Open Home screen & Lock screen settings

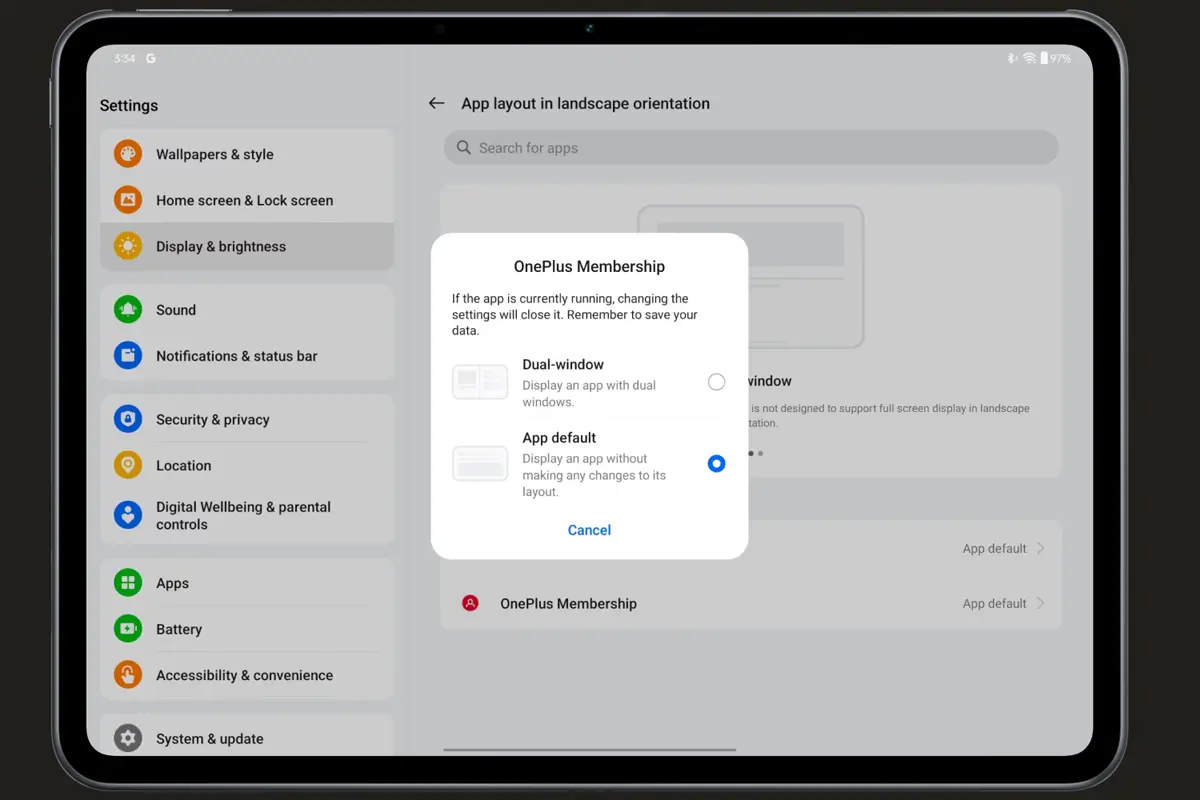[247, 200]
